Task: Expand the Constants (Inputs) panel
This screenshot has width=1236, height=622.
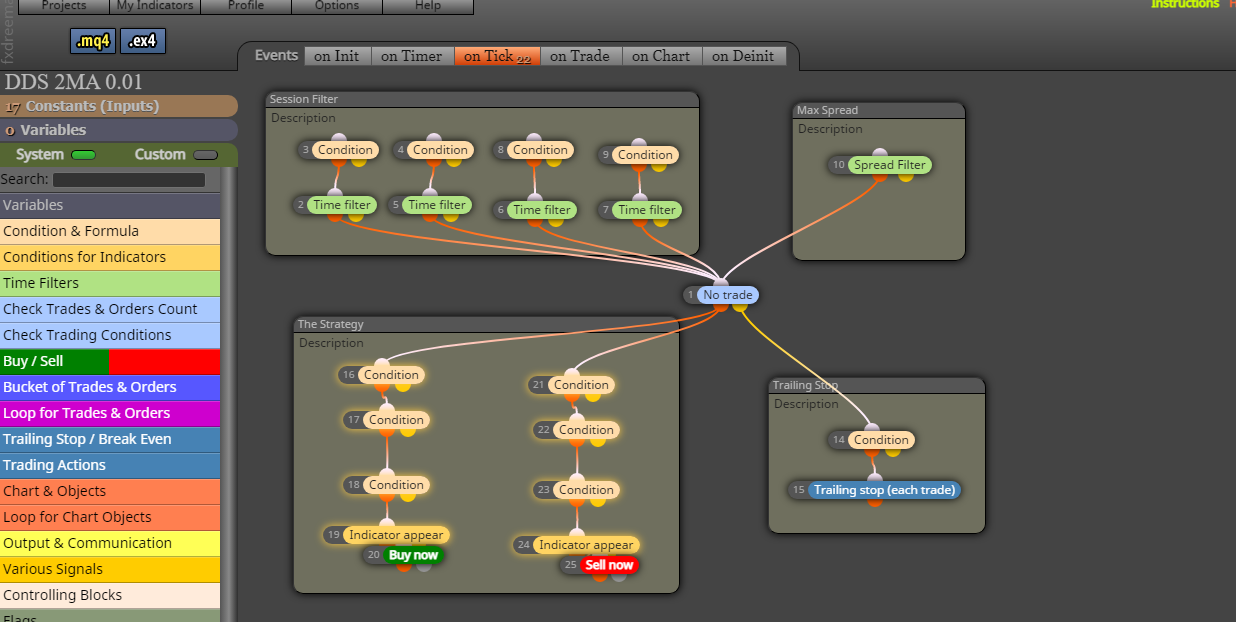Action: point(119,106)
